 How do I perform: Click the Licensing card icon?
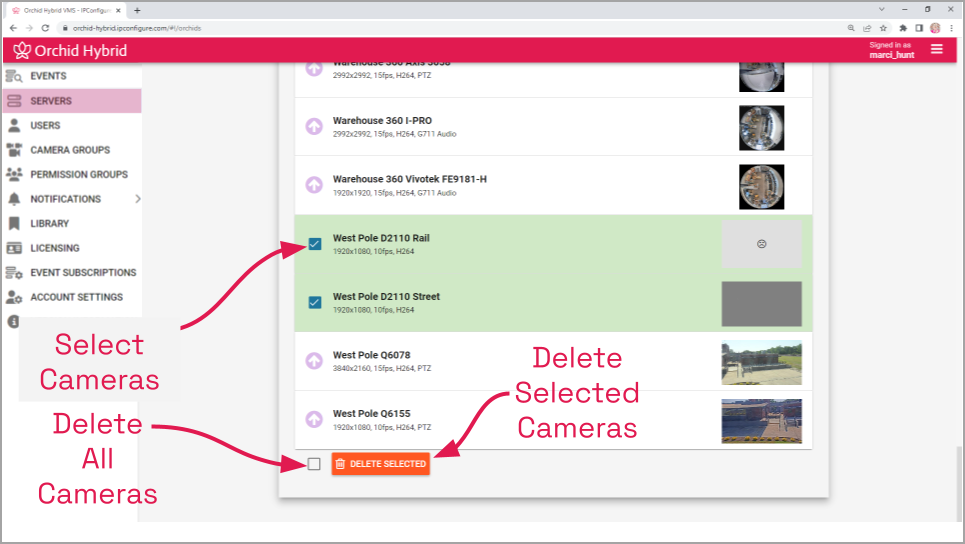(14, 248)
